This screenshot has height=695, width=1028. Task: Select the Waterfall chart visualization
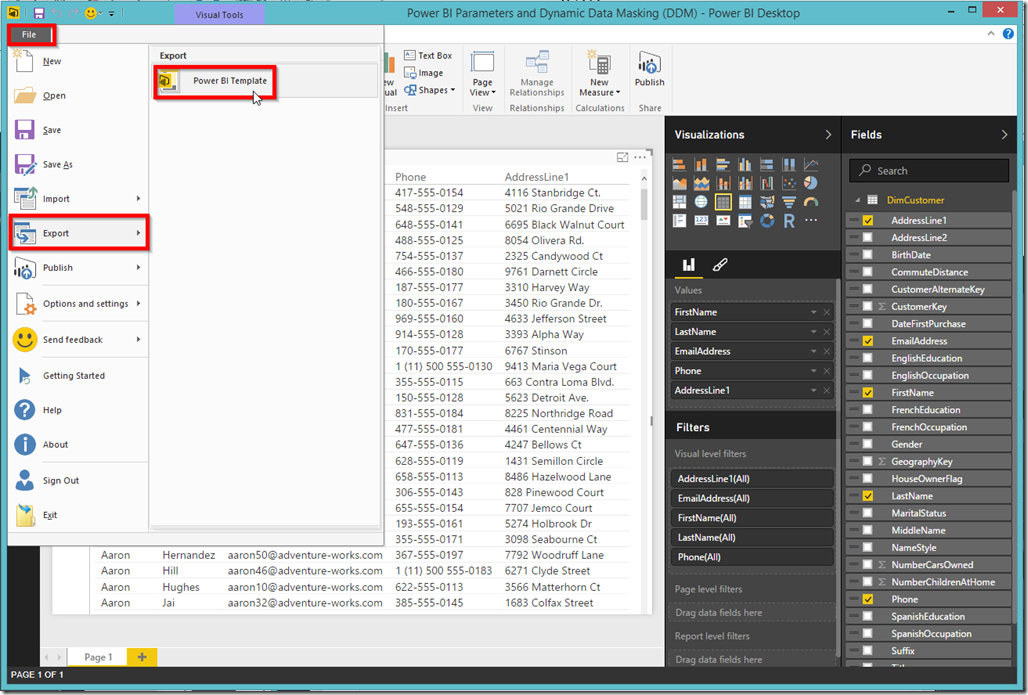point(767,183)
